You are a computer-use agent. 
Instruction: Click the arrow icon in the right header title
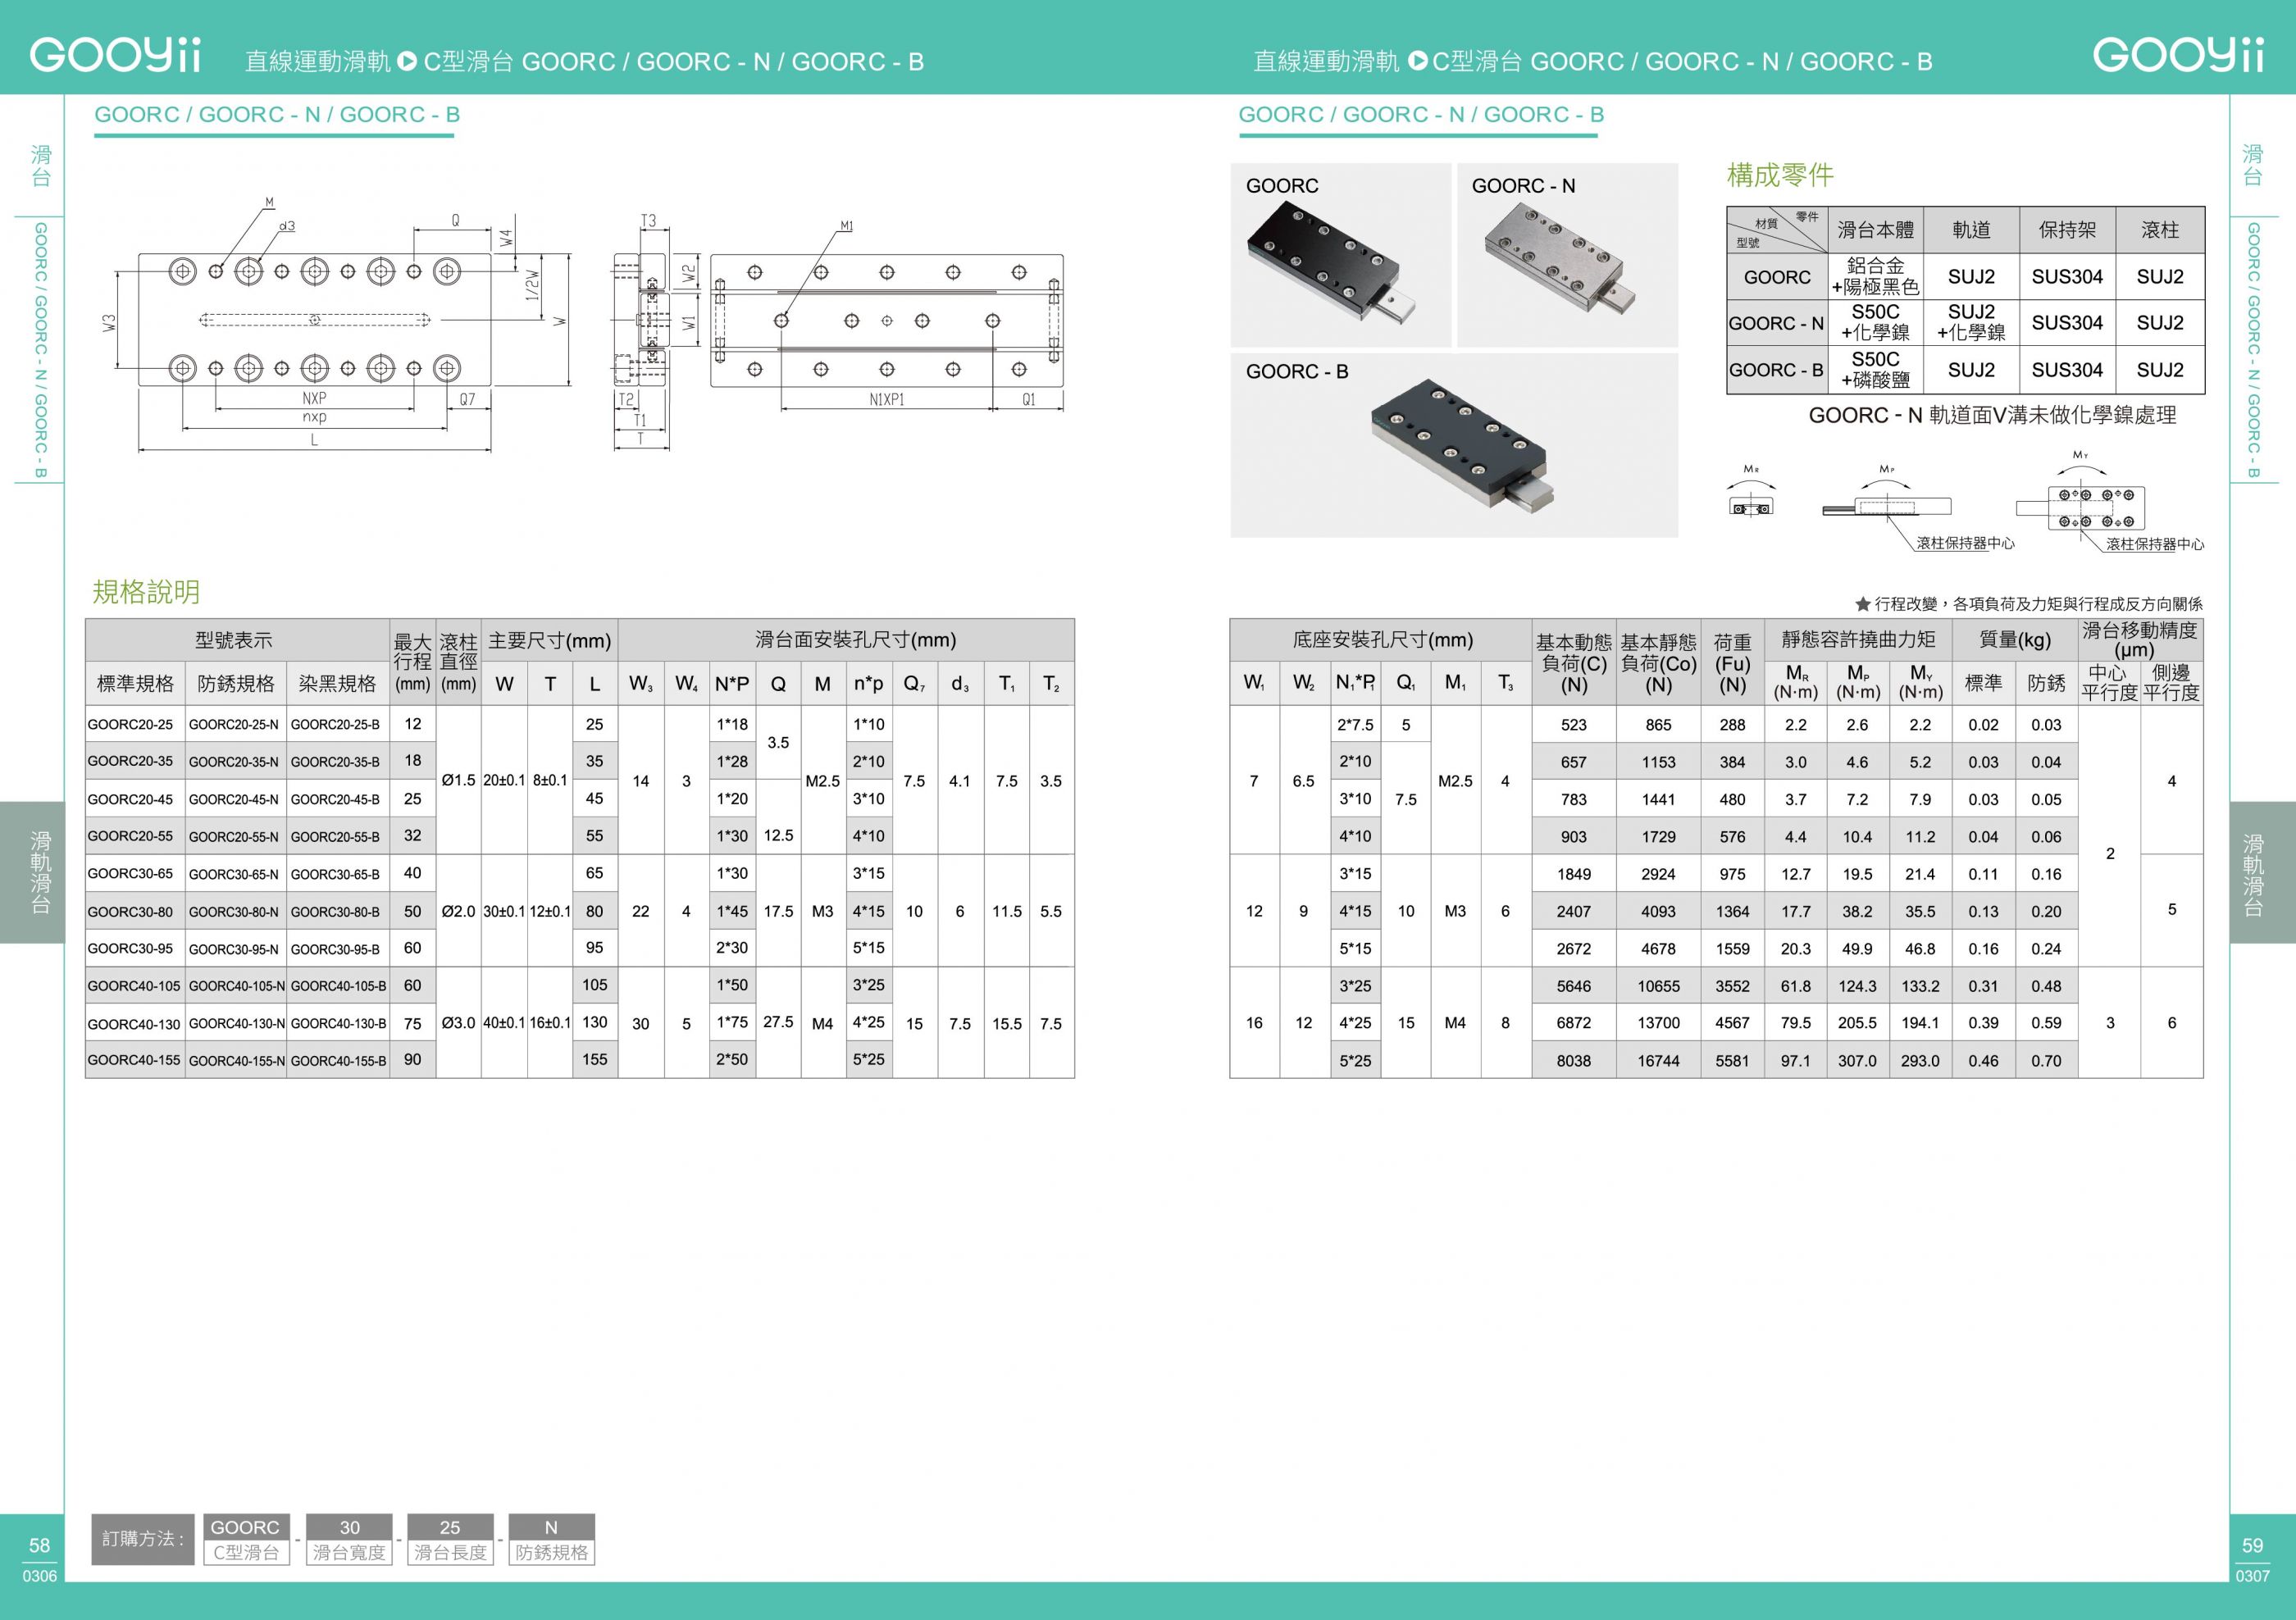(1417, 61)
